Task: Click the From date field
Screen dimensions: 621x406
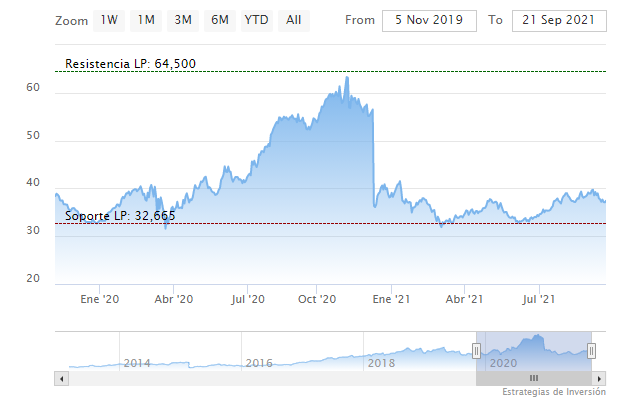Action: (430, 20)
